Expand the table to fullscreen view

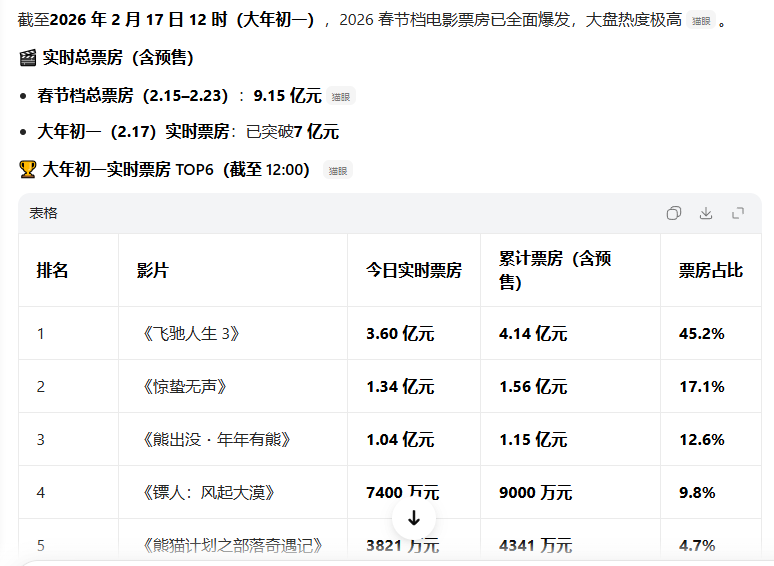[738, 213]
